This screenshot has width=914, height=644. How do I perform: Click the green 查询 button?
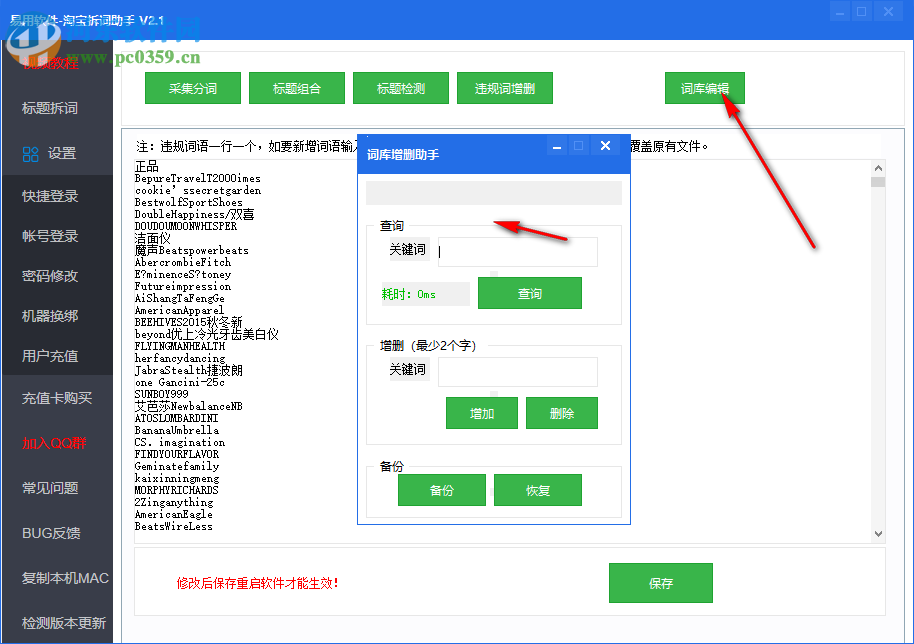tap(530, 293)
